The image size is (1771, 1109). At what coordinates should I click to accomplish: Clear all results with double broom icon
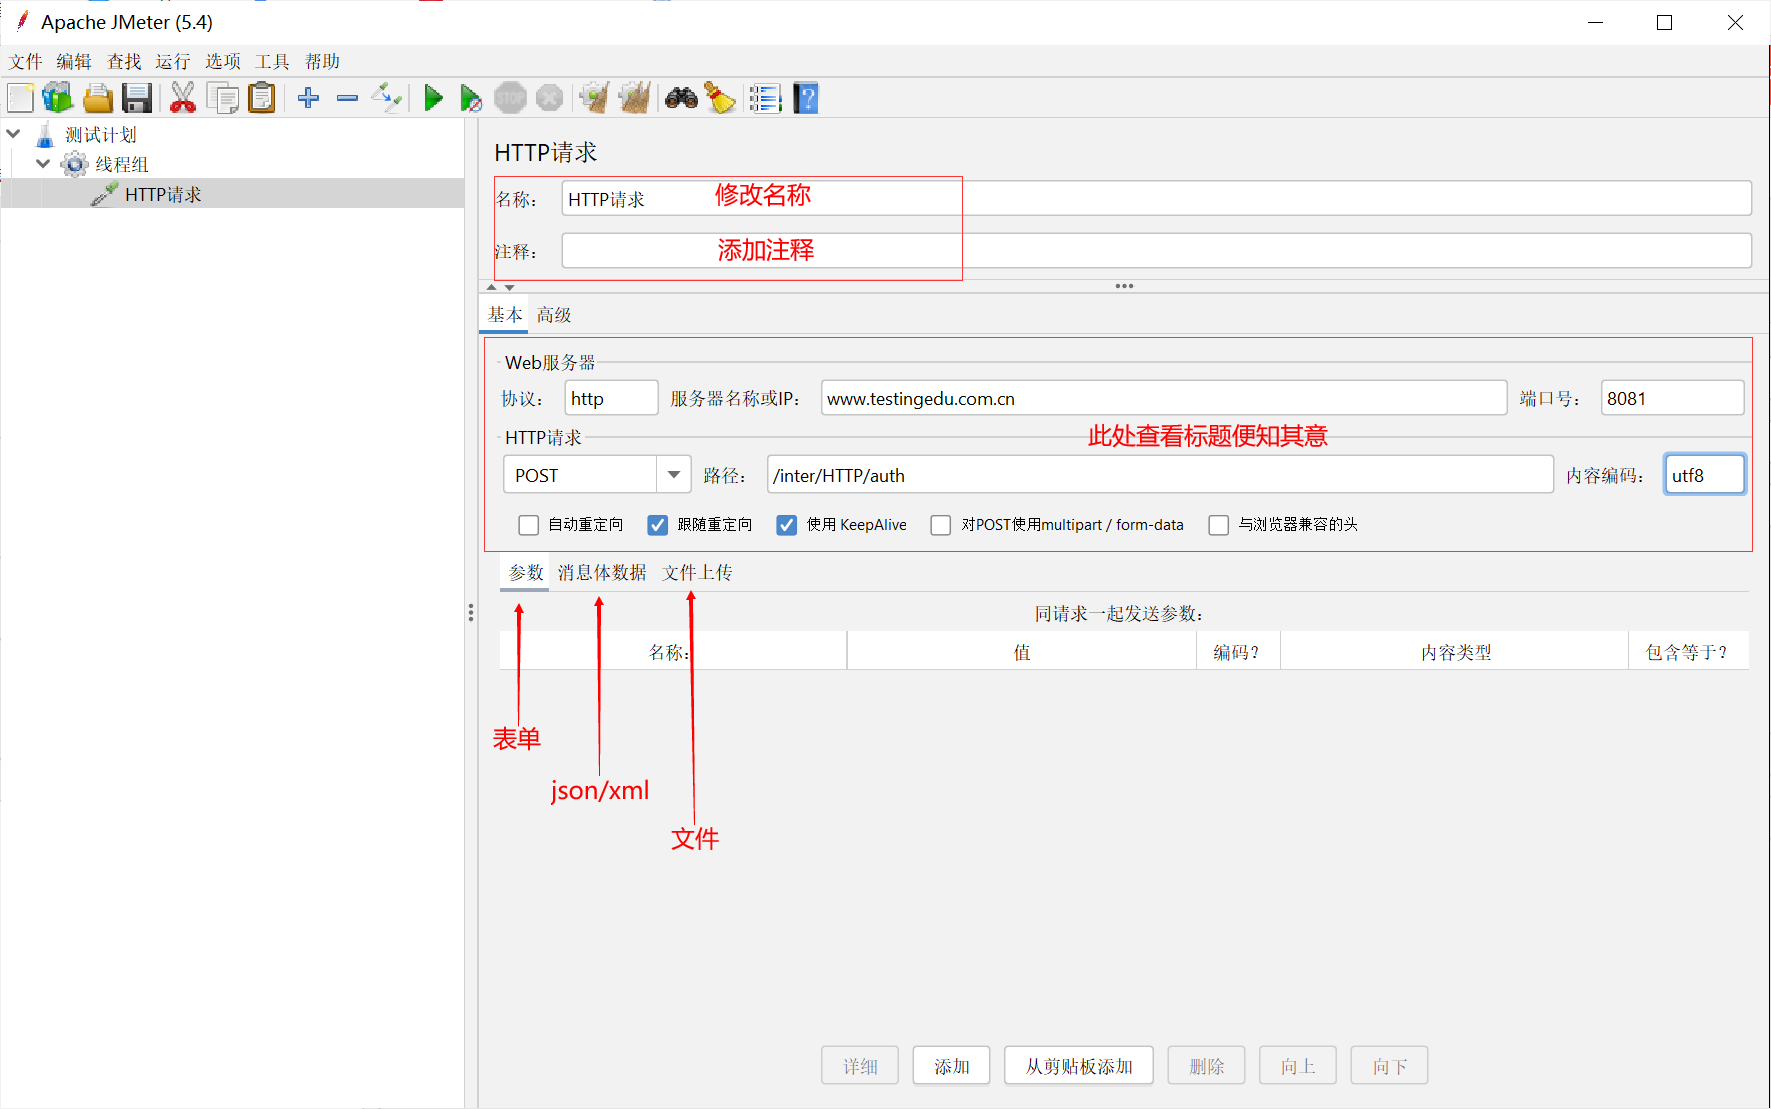[x=634, y=98]
